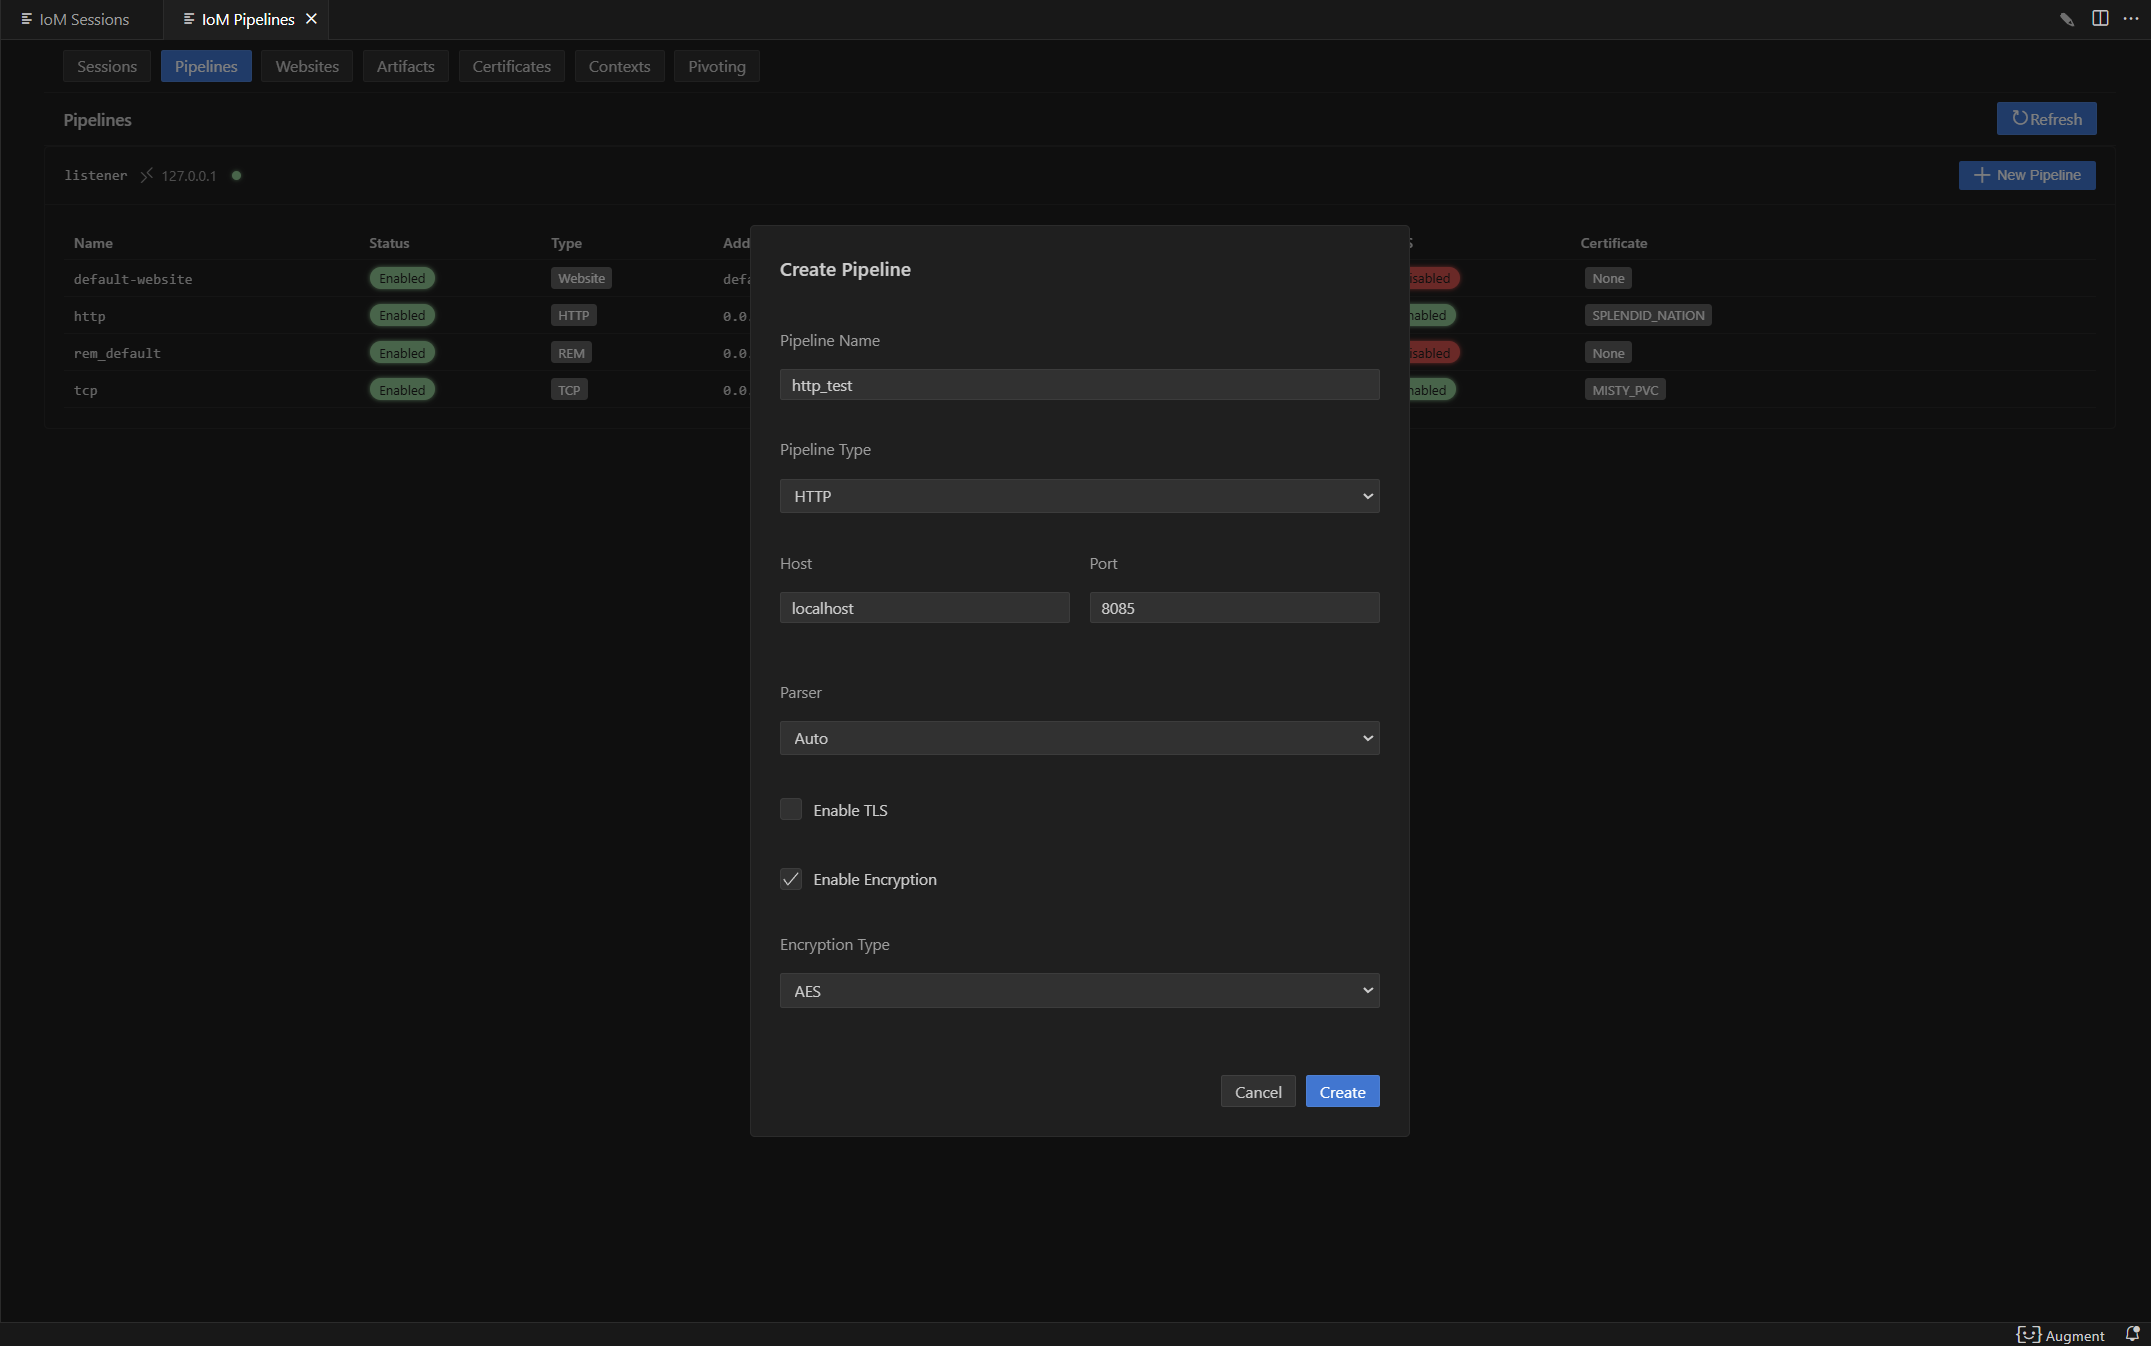Click the pencil edit icon in title bar
This screenshot has height=1346, width=2151.
[x=2067, y=19]
